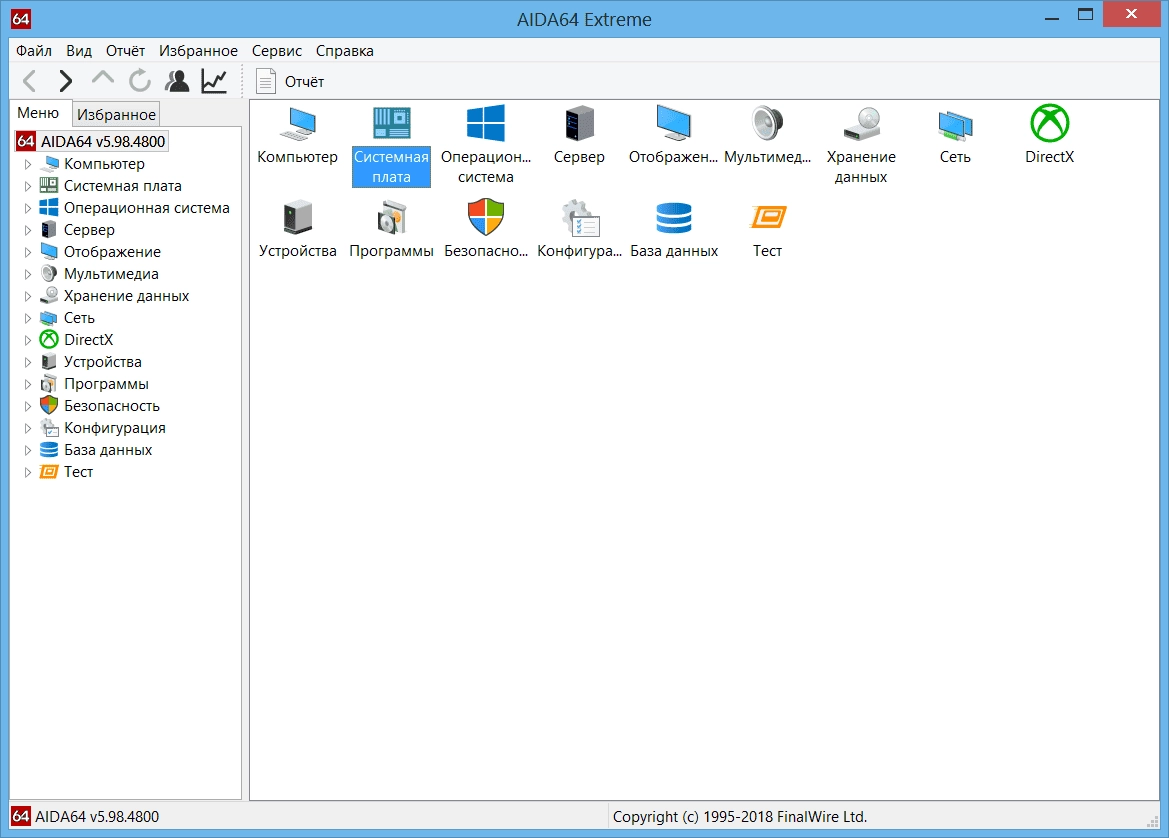
Task: Open the Справка menu
Action: [x=344, y=51]
